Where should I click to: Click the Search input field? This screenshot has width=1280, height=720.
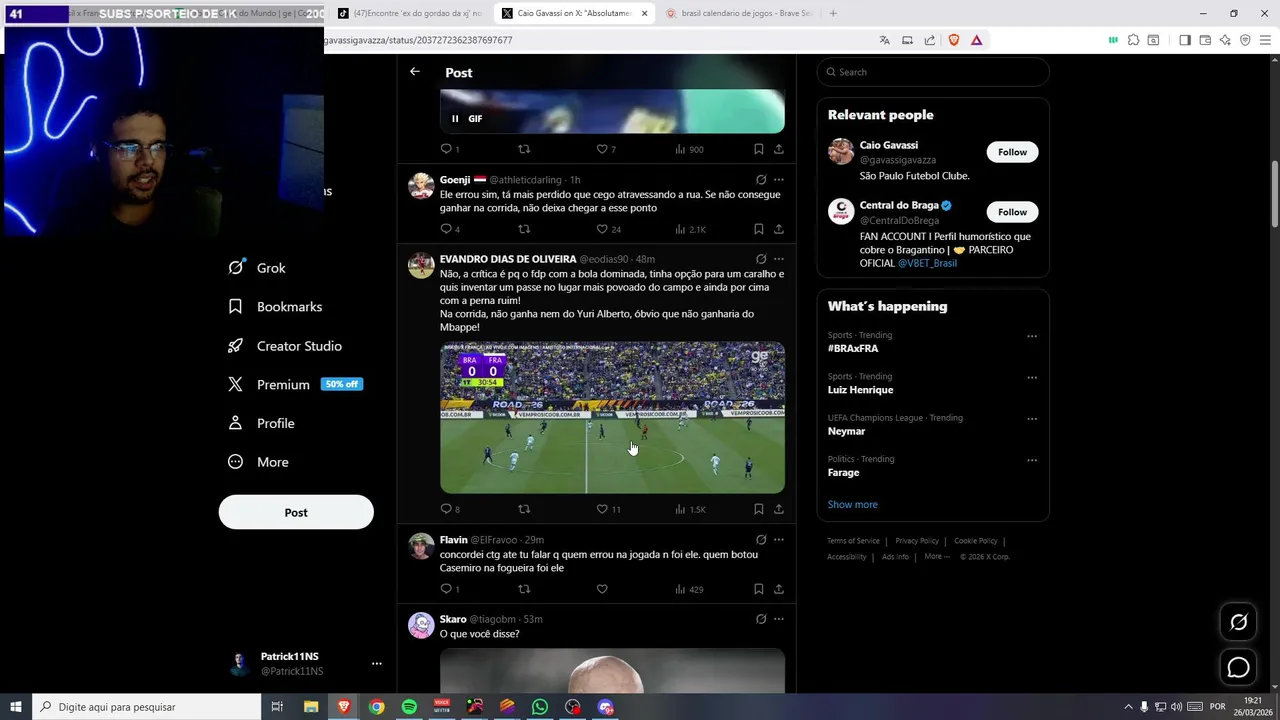933,72
